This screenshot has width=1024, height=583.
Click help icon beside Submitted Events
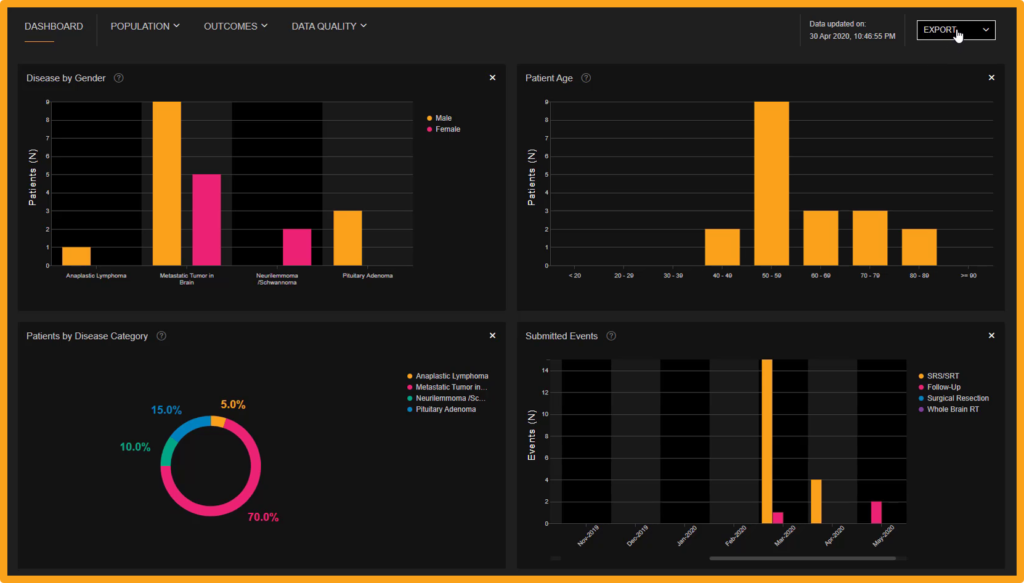pyautogui.click(x=611, y=336)
